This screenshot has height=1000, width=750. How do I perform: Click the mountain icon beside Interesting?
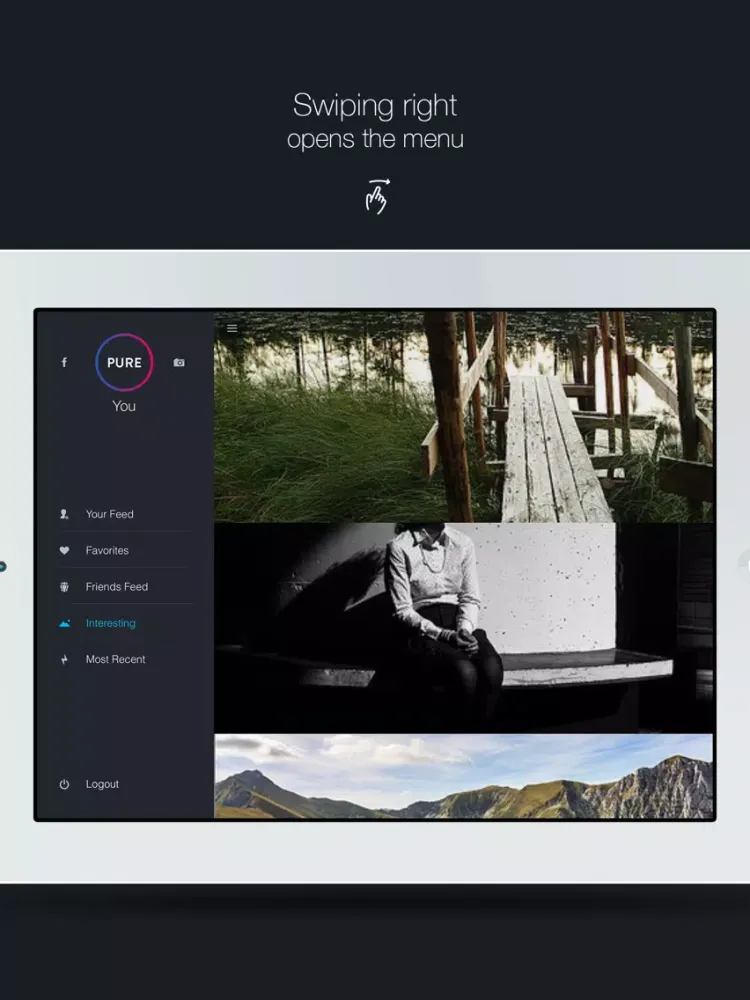(x=64, y=623)
